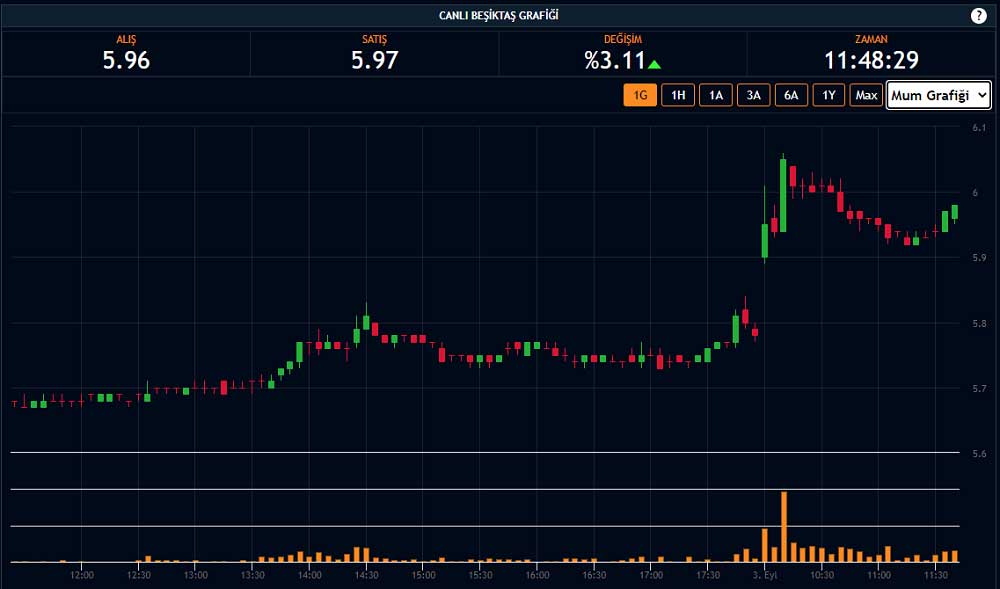The width and height of the screenshot is (1000, 589).
Task: Click the 14:30 time axis label
Action: pos(367,575)
